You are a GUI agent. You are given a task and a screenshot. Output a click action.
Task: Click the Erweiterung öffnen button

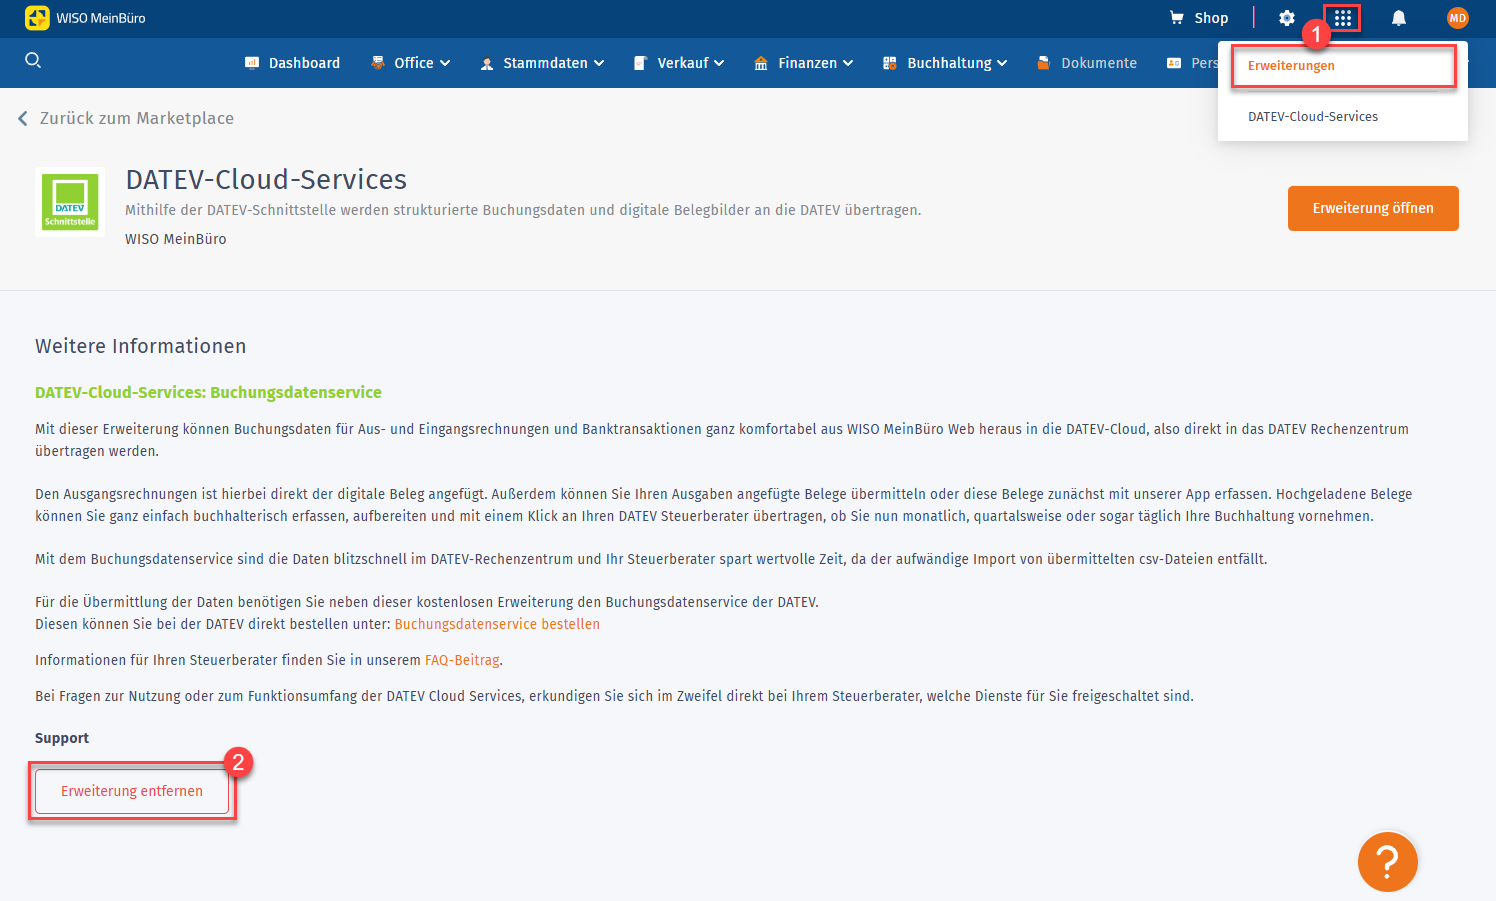click(1373, 208)
